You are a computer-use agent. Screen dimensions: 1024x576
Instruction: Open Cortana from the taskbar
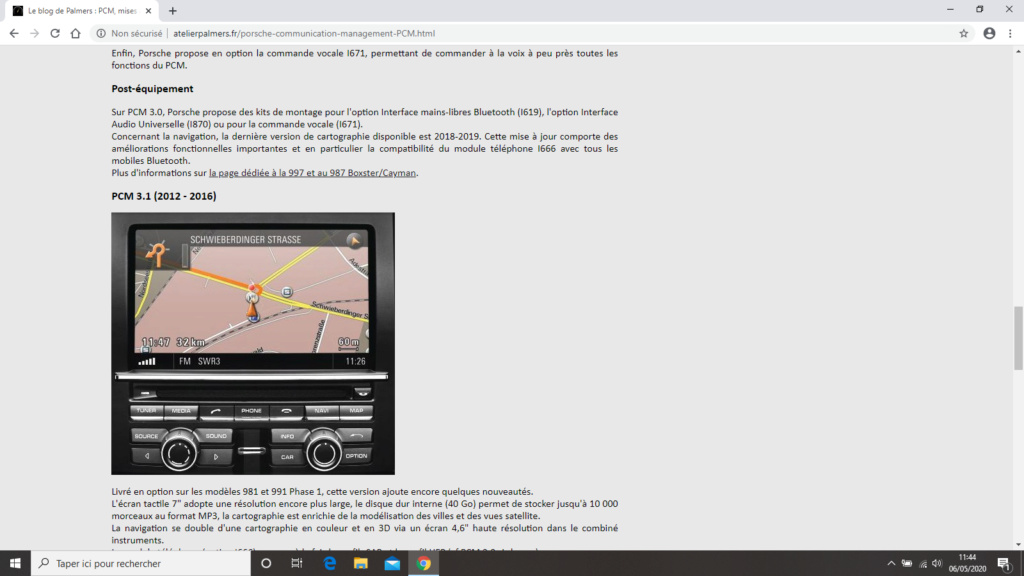pyautogui.click(x=266, y=563)
